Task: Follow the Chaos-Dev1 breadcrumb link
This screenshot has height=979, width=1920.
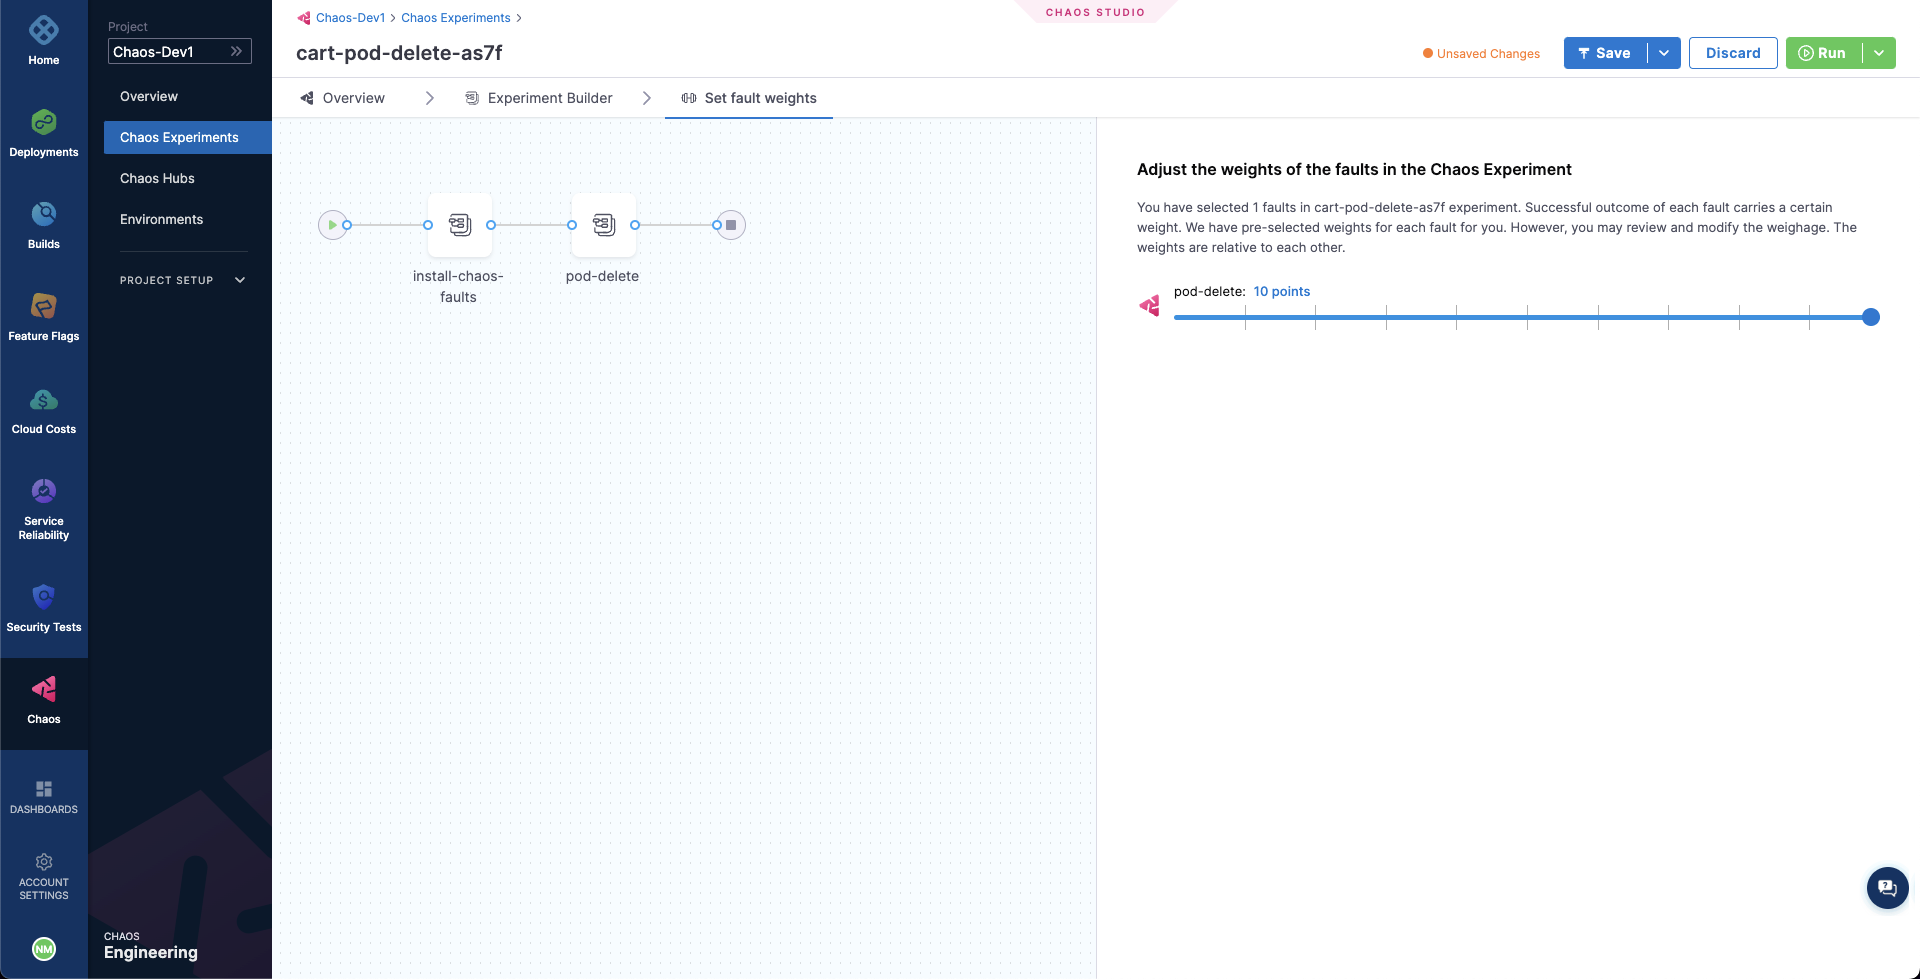Action: [x=351, y=18]
